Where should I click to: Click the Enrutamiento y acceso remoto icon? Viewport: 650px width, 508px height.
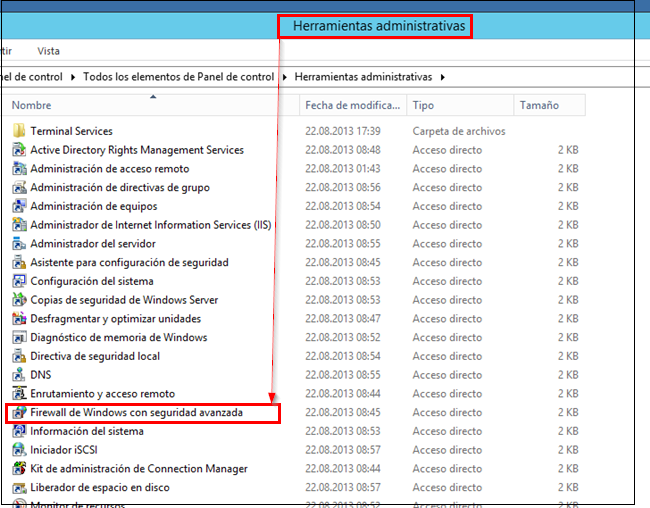[19, 394]
